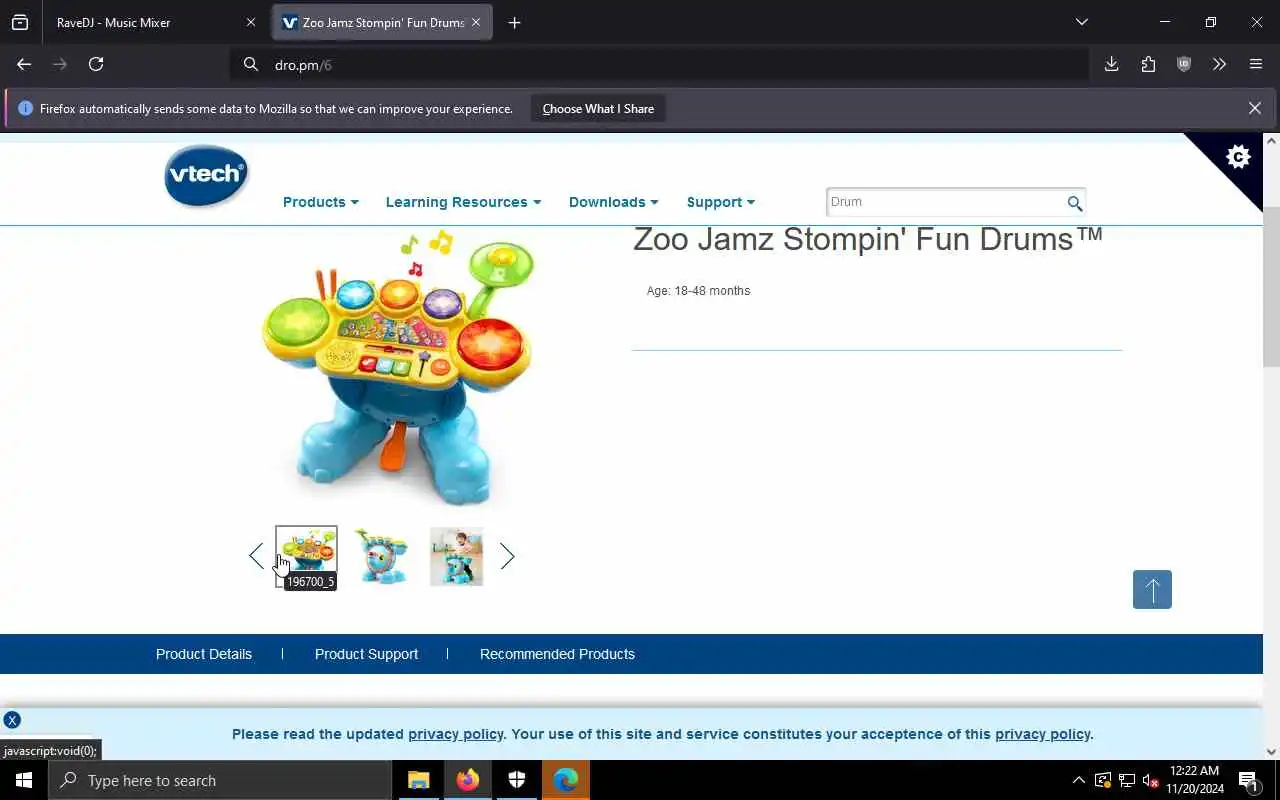Open the Firefox application menu
The image size is (1280, 800).
[x=1256, y=64]
